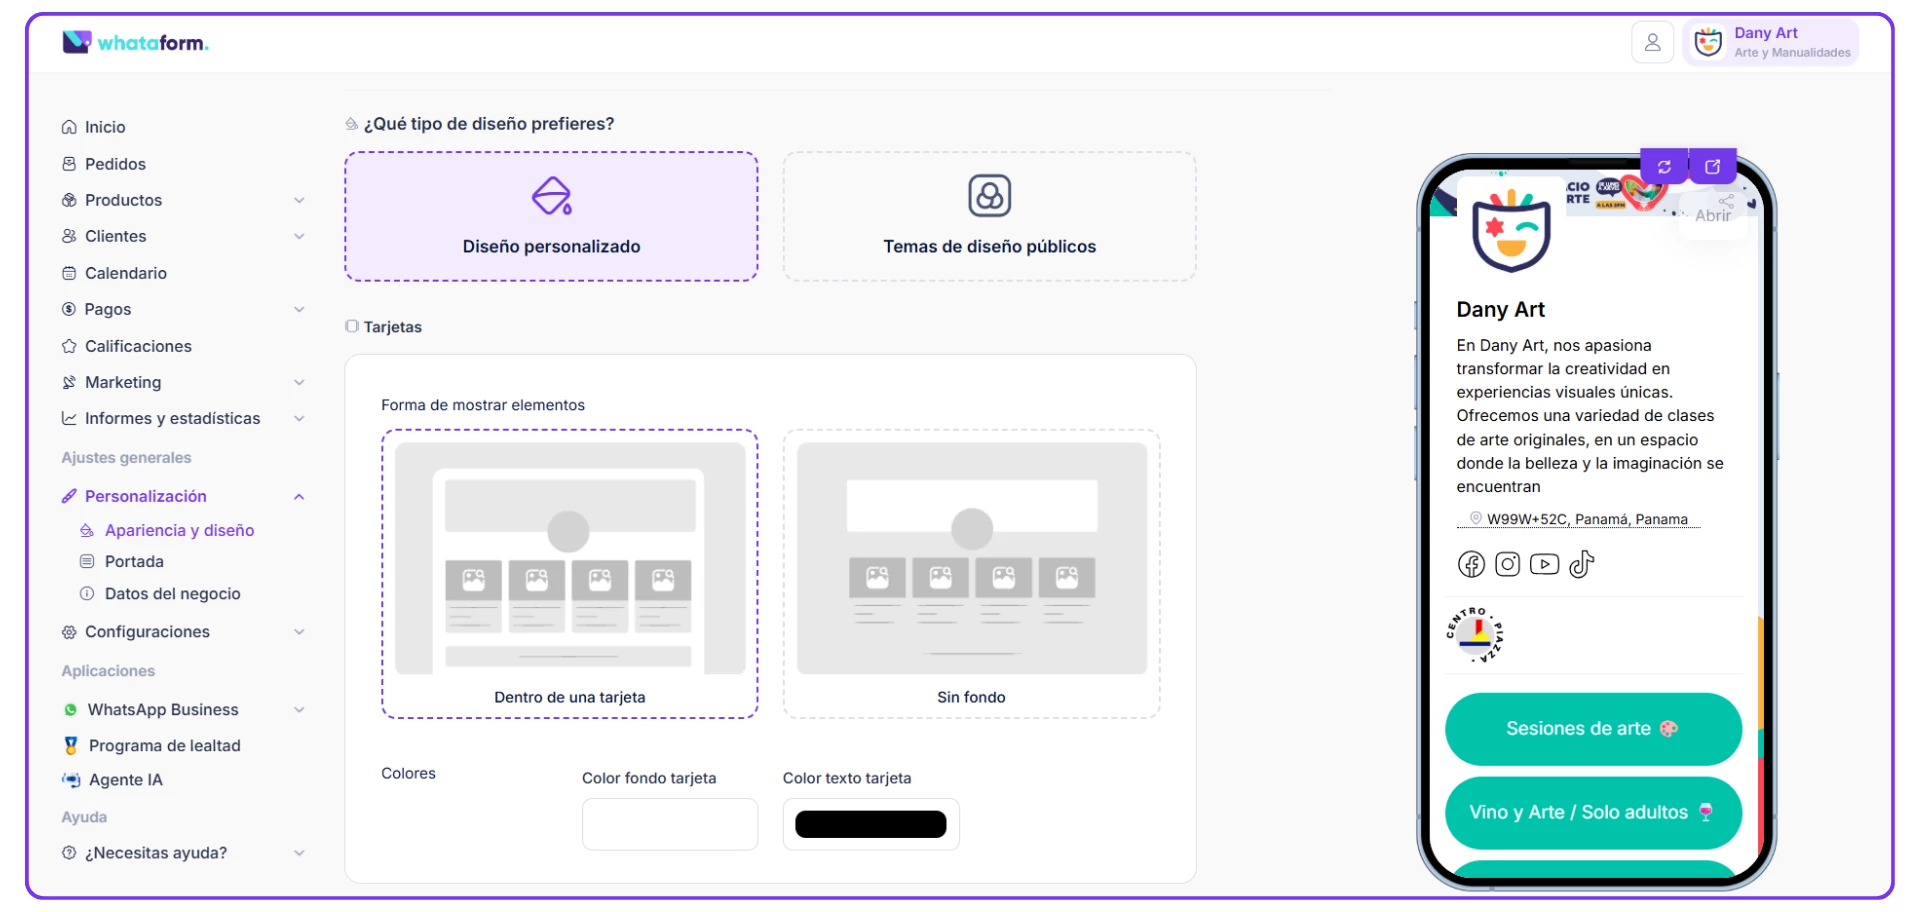This screenshot has height=912, width=1920.
Task: Click the refresh preview icon above phone
Action: click(x=1664, y=167)
